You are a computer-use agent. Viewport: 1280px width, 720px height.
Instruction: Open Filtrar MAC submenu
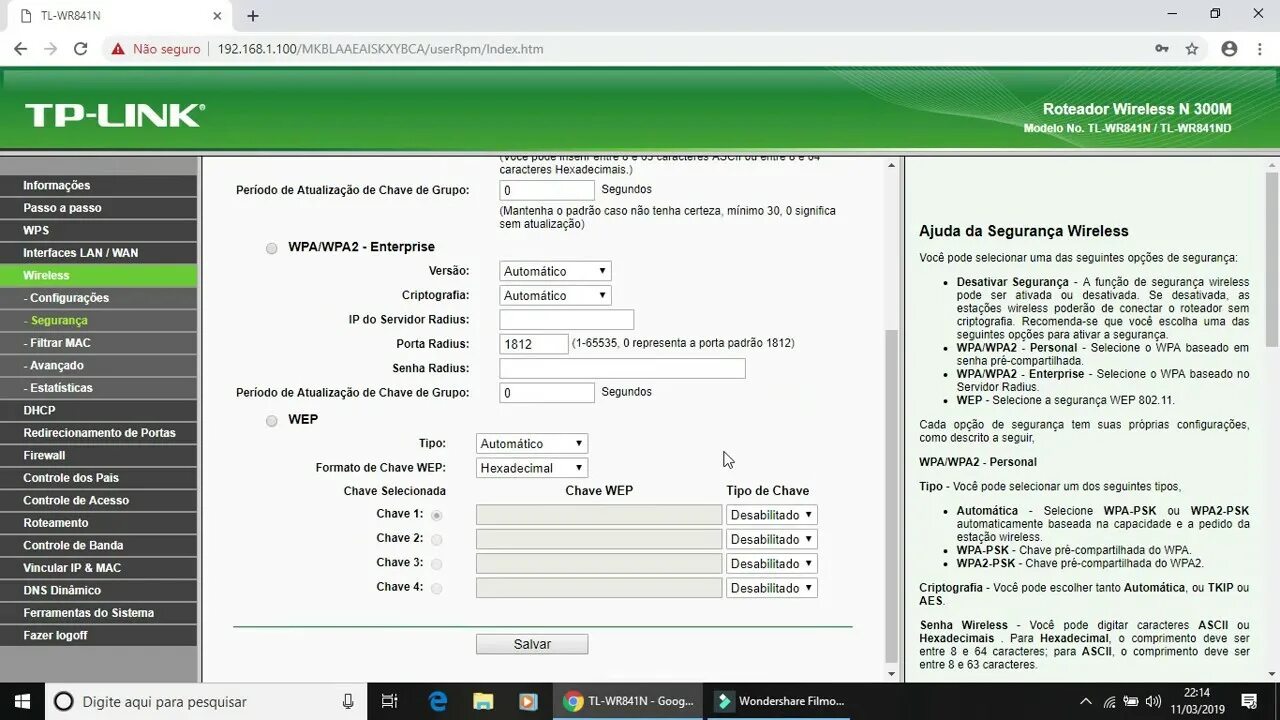pos(99,343)
